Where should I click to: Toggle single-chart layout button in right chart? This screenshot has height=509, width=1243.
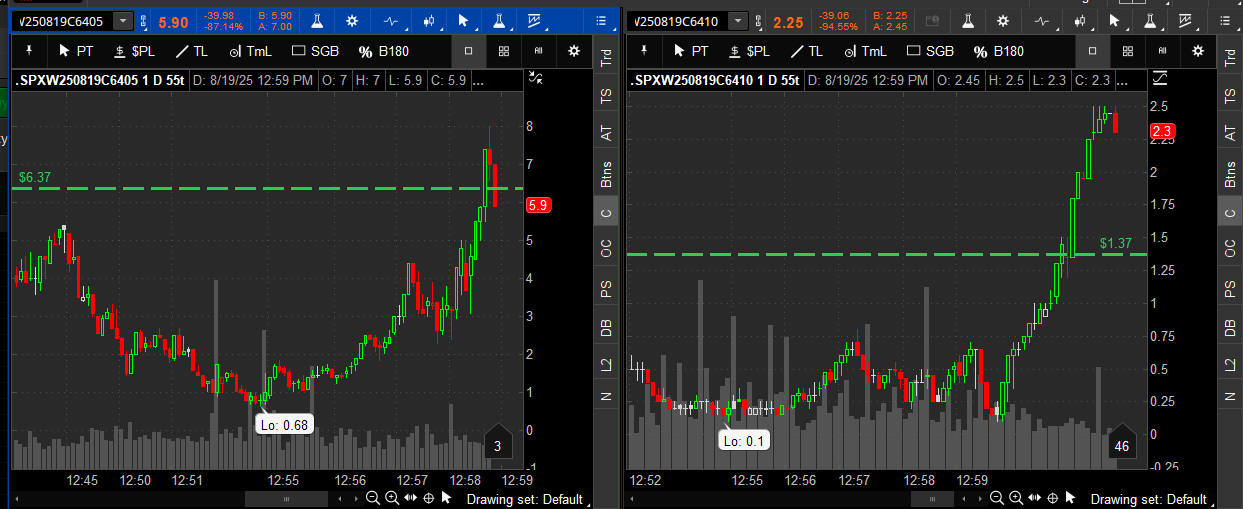click(x=1091, y=51)
